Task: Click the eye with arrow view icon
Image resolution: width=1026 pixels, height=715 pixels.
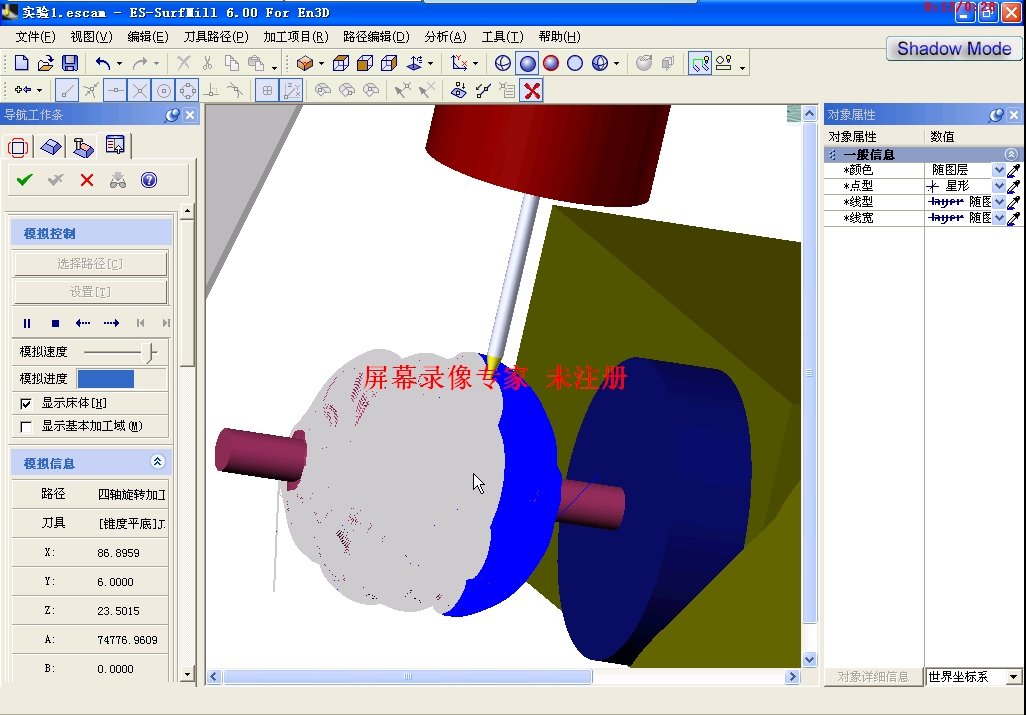Action: [459, 90]
